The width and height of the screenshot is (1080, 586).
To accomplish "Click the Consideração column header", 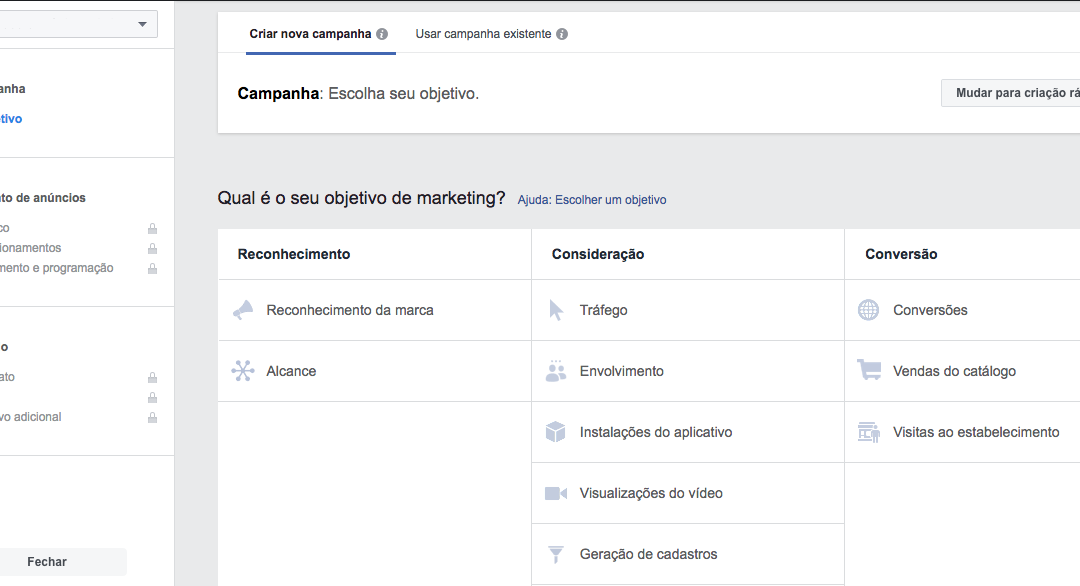I will [598, 254].
